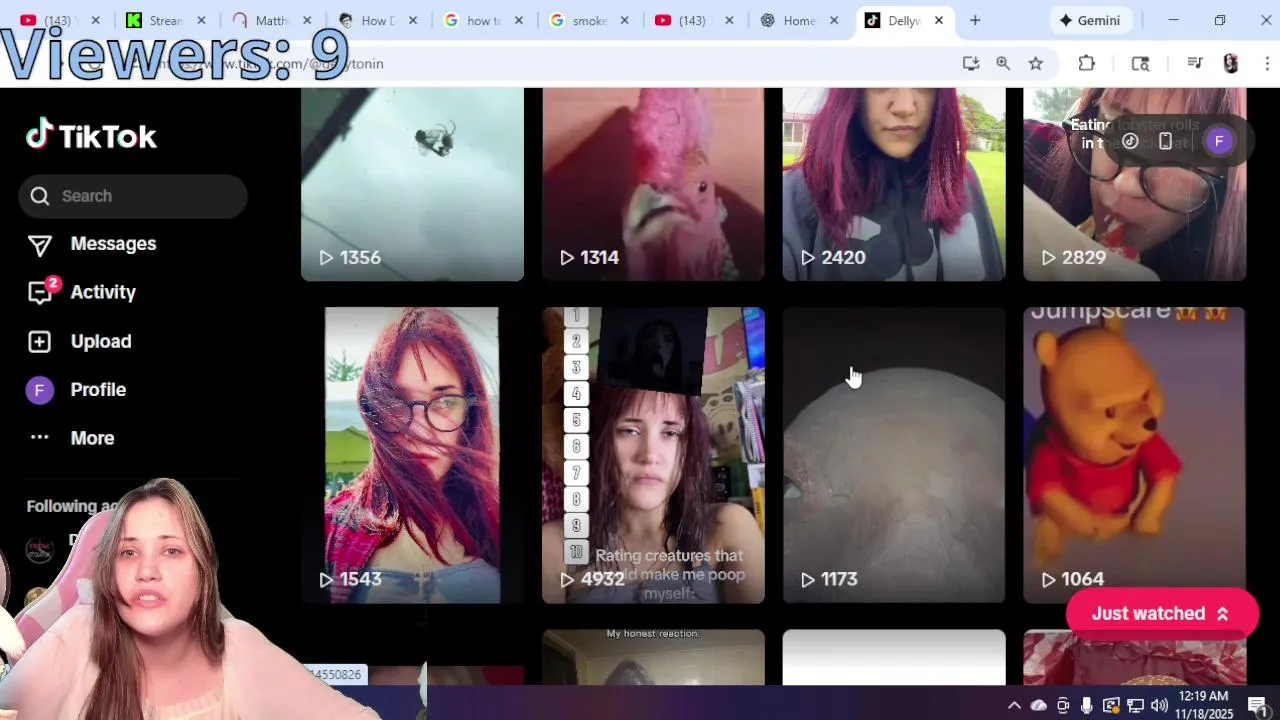Viewport: 1280px width, 720px height.
Task: Click the Just watched button
Action: [1162, 614]
